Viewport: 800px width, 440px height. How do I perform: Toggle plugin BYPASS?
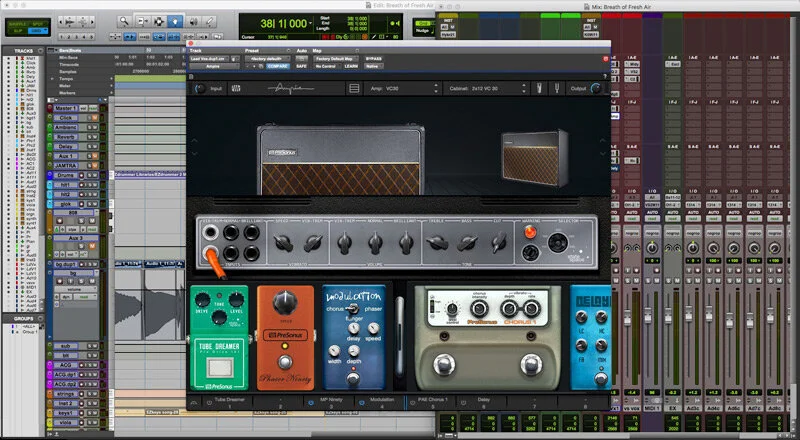(373, 59)
